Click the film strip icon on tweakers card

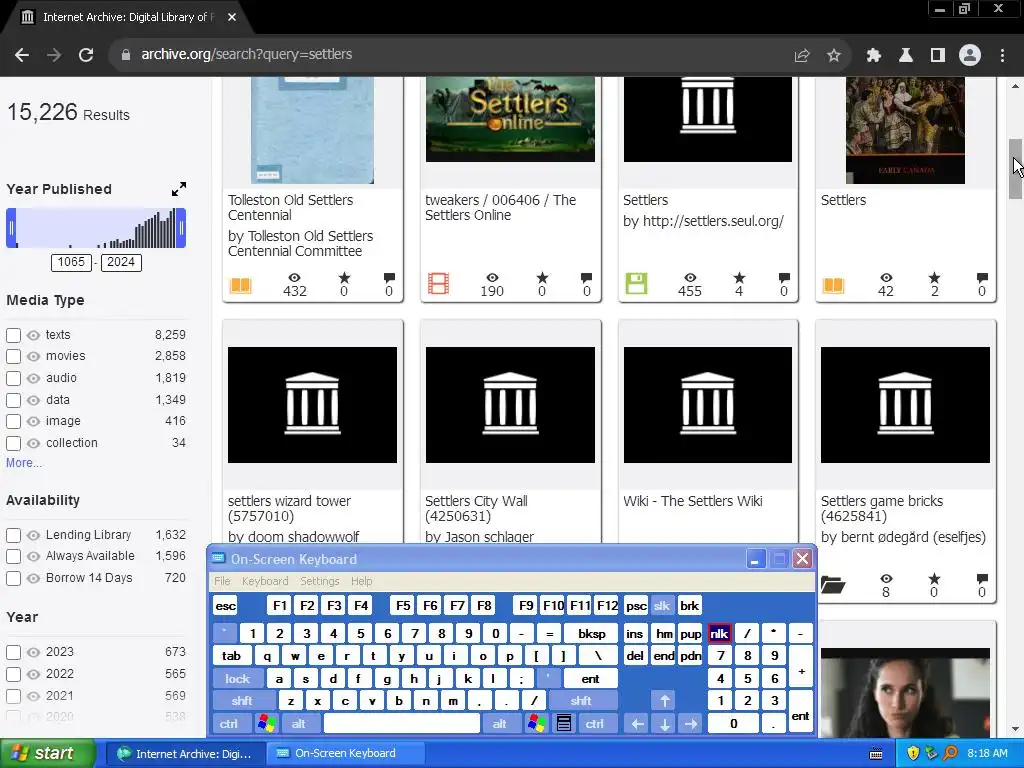pos(438,284)
